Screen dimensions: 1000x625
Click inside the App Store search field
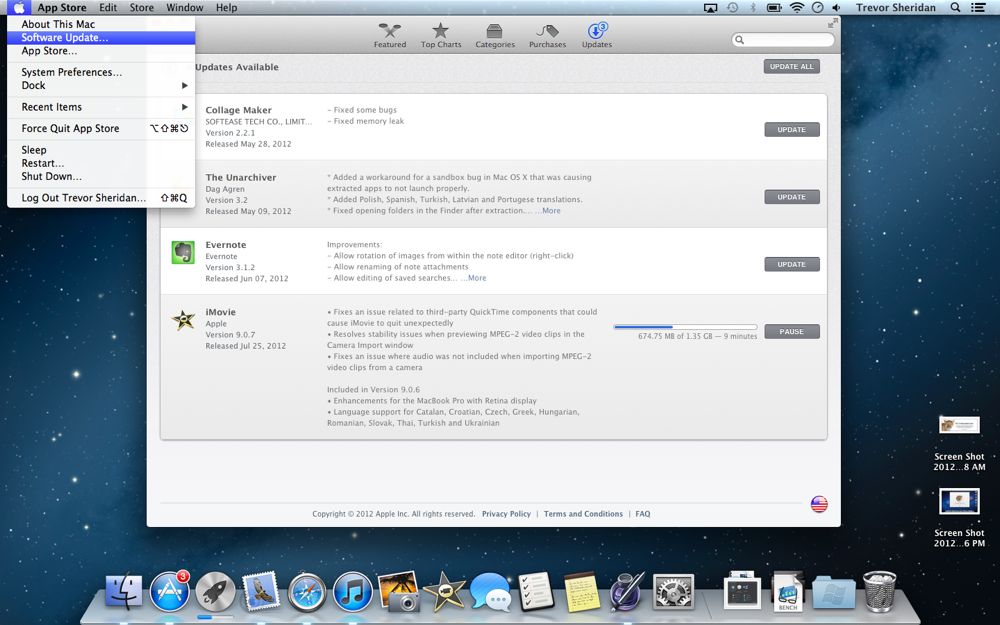click(x=789, y=40)
